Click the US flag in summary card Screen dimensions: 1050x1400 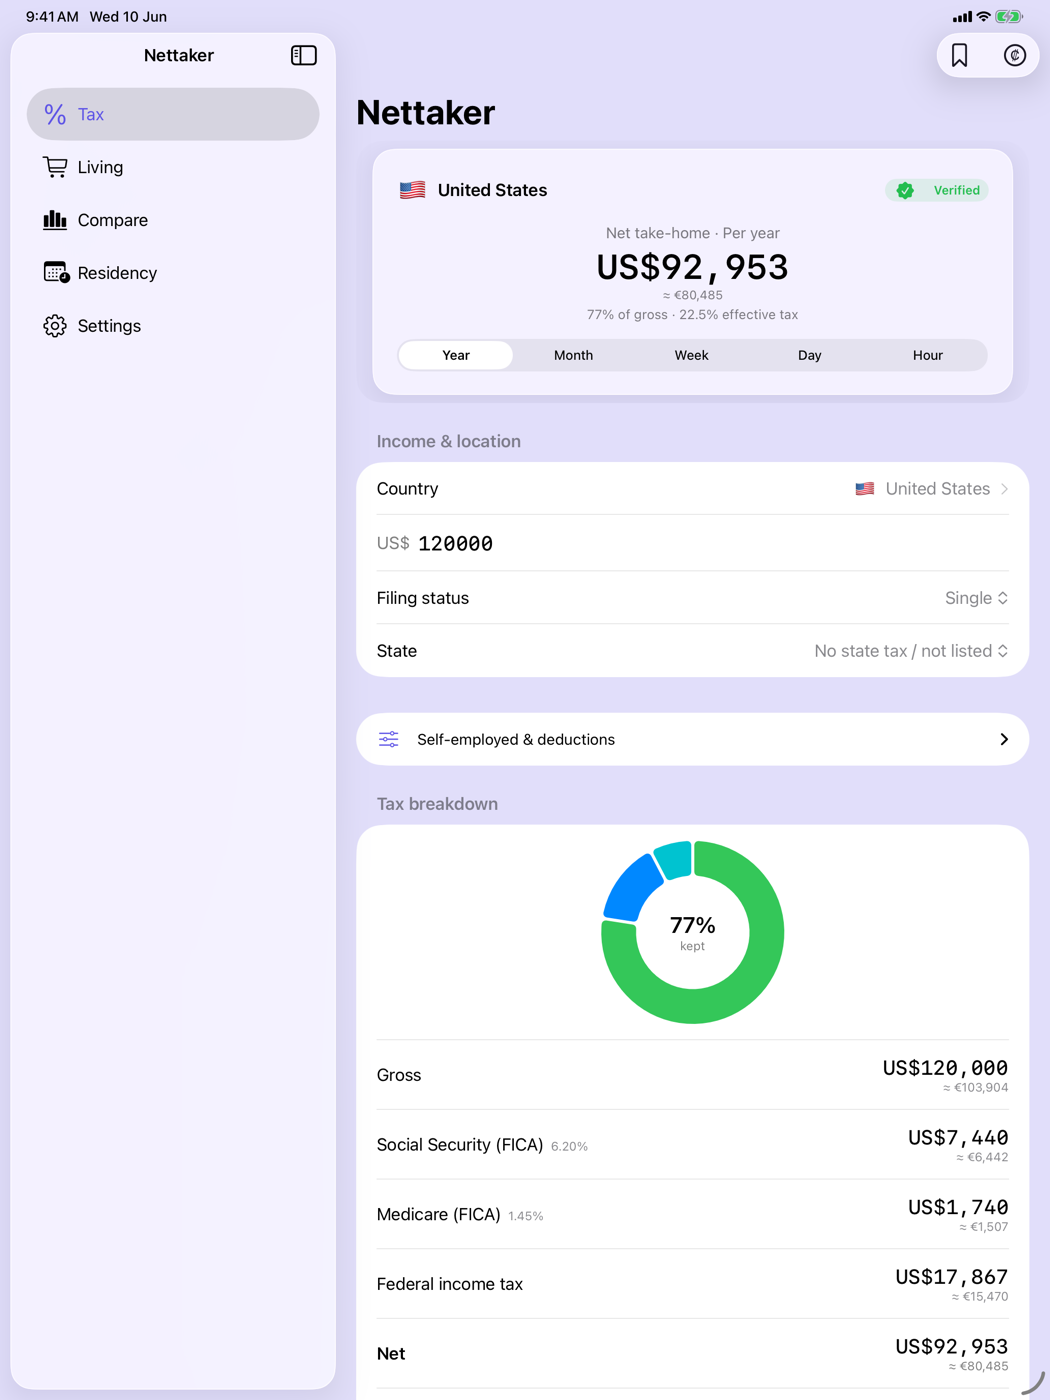click(412, 190)
